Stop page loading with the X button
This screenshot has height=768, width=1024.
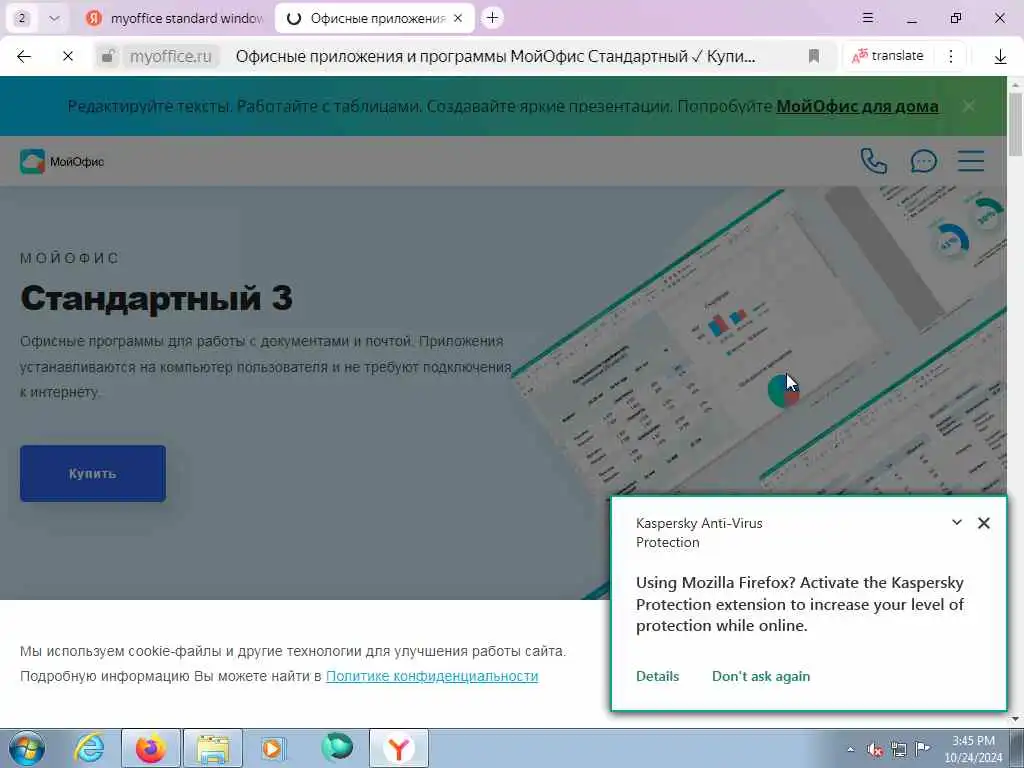point(67,56)
